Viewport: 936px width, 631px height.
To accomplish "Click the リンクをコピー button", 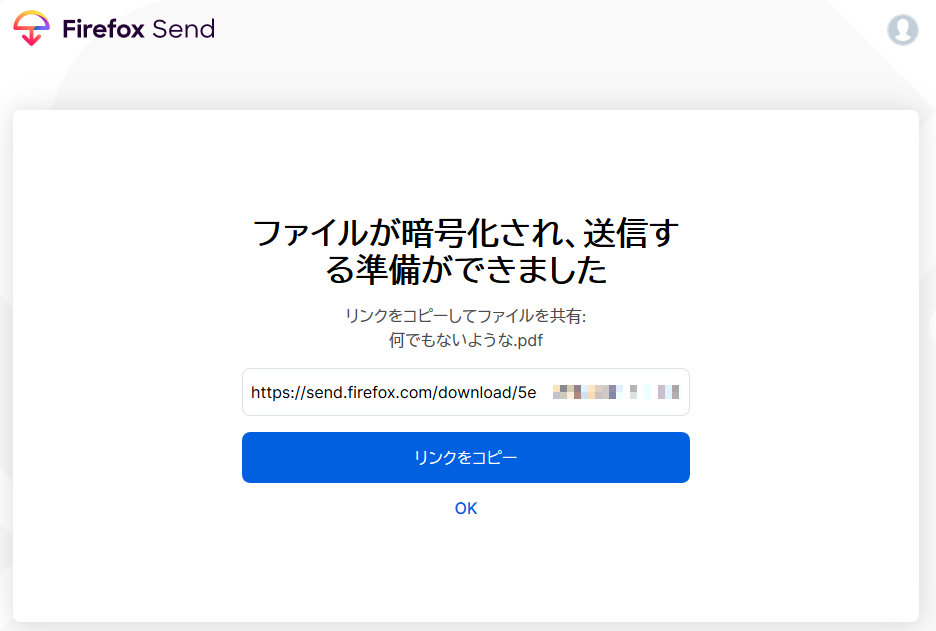I will click(466, 457).
